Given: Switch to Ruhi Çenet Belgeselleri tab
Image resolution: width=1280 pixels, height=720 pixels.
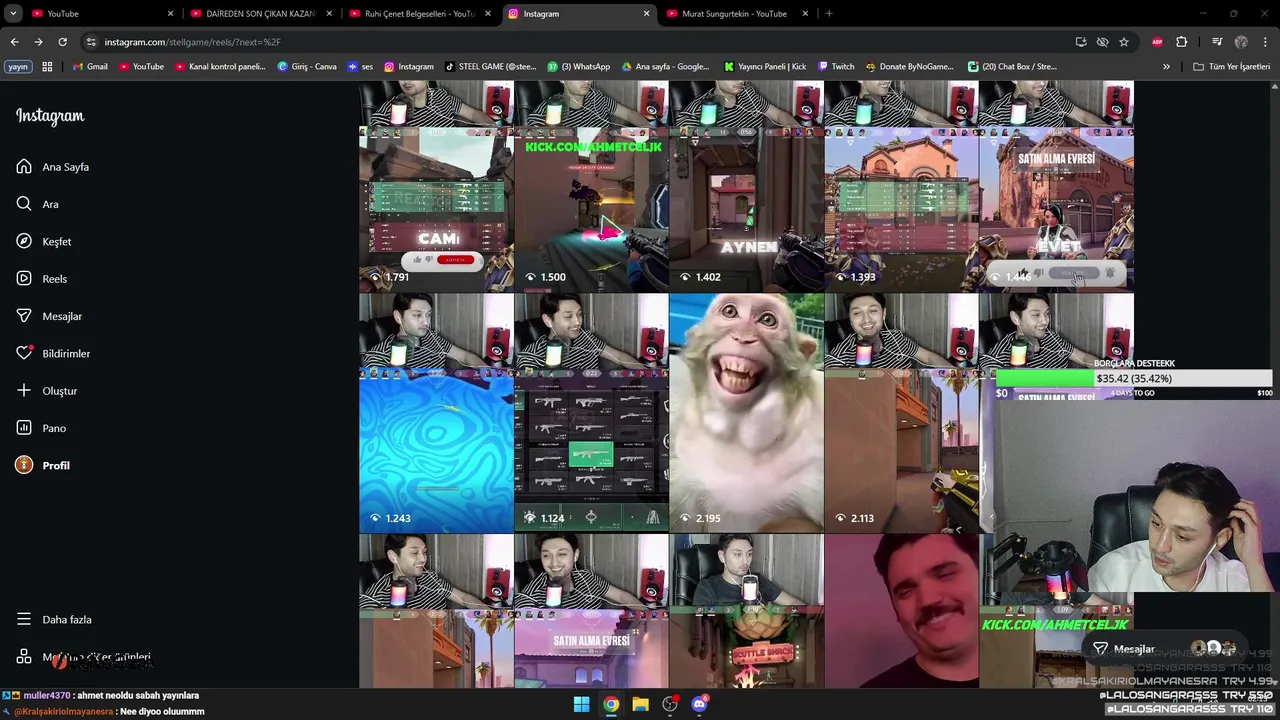Looking at the screenshot, I should 418,14.
